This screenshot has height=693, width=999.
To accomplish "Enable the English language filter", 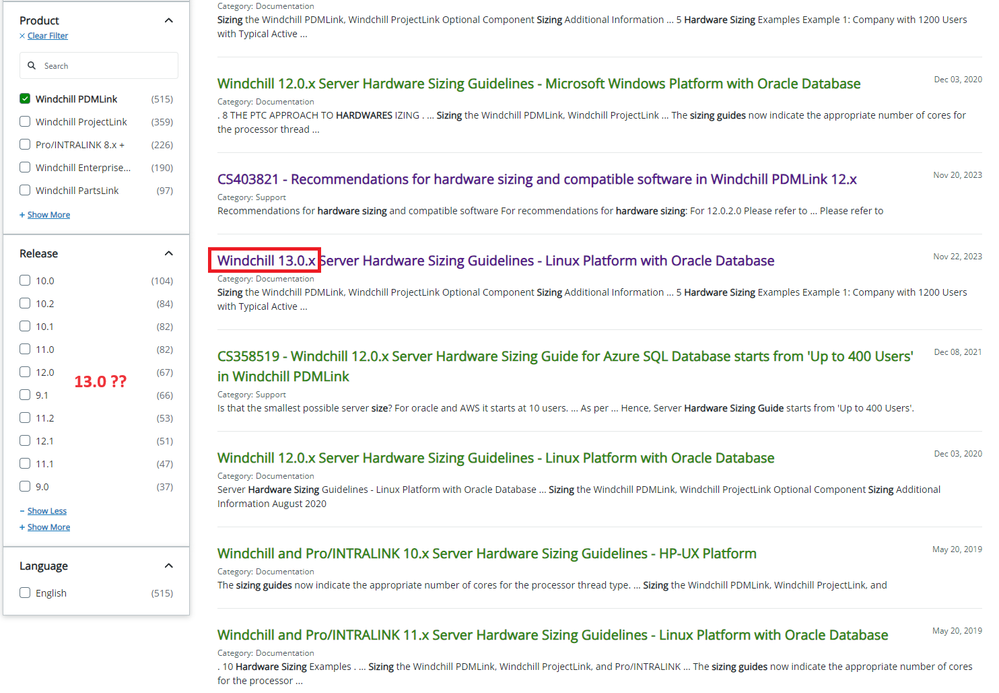I will point(25,593).
